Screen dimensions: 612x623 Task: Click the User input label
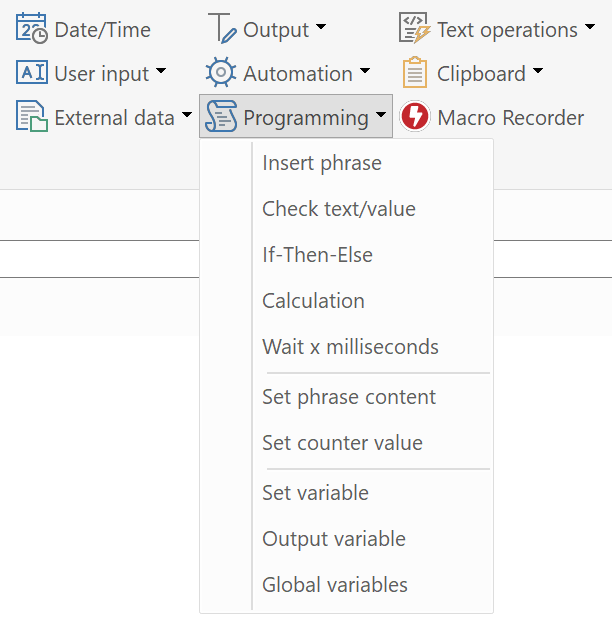(x=102, y=74)
